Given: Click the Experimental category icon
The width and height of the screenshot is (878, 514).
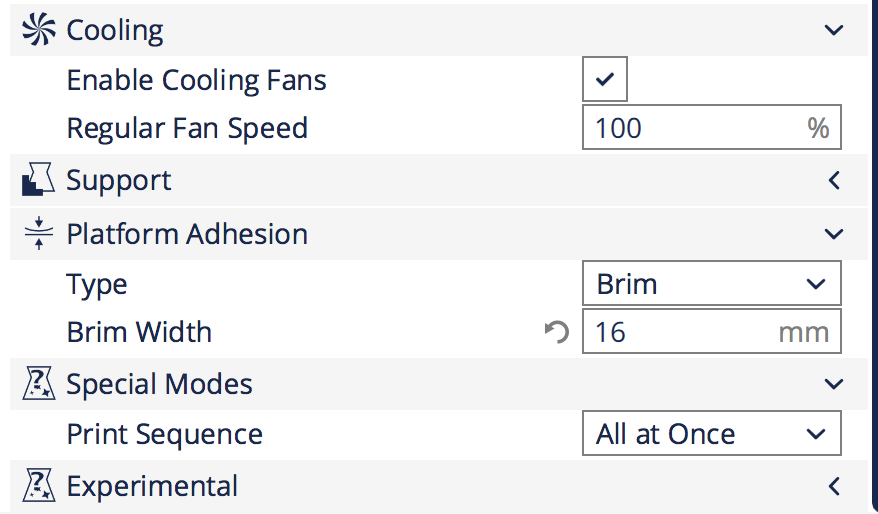Looking at the screenshot, I should [x=39, y=486].
